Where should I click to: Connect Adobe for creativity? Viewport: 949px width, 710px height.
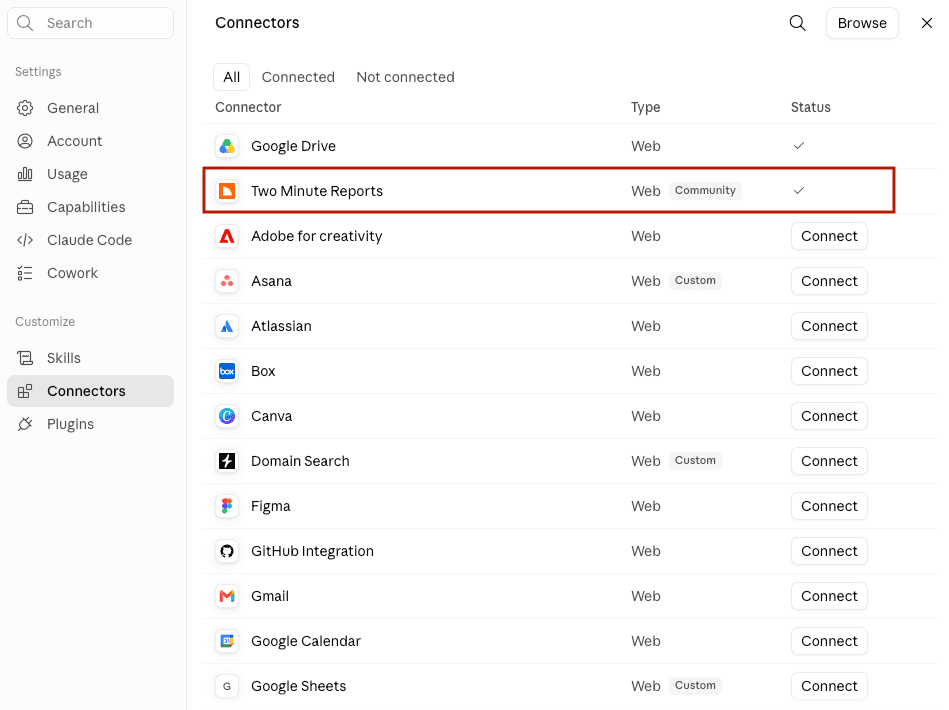[x=829, y=236]
